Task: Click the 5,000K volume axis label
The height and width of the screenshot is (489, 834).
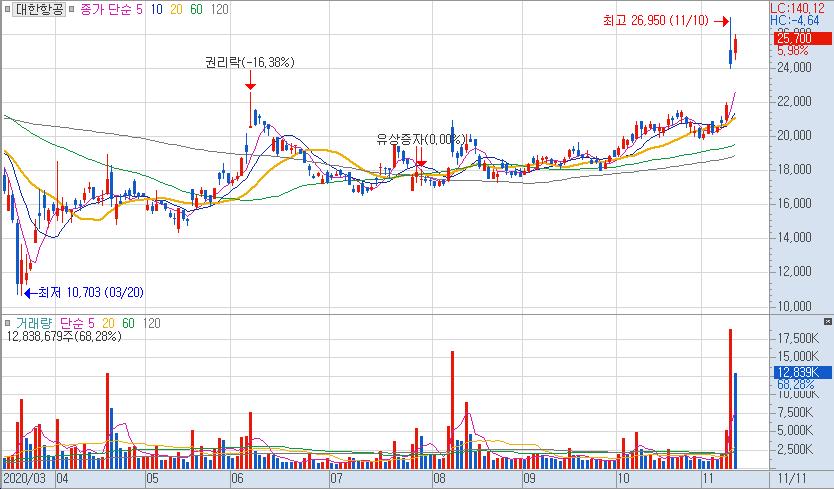Action: (x=796, y=430)
